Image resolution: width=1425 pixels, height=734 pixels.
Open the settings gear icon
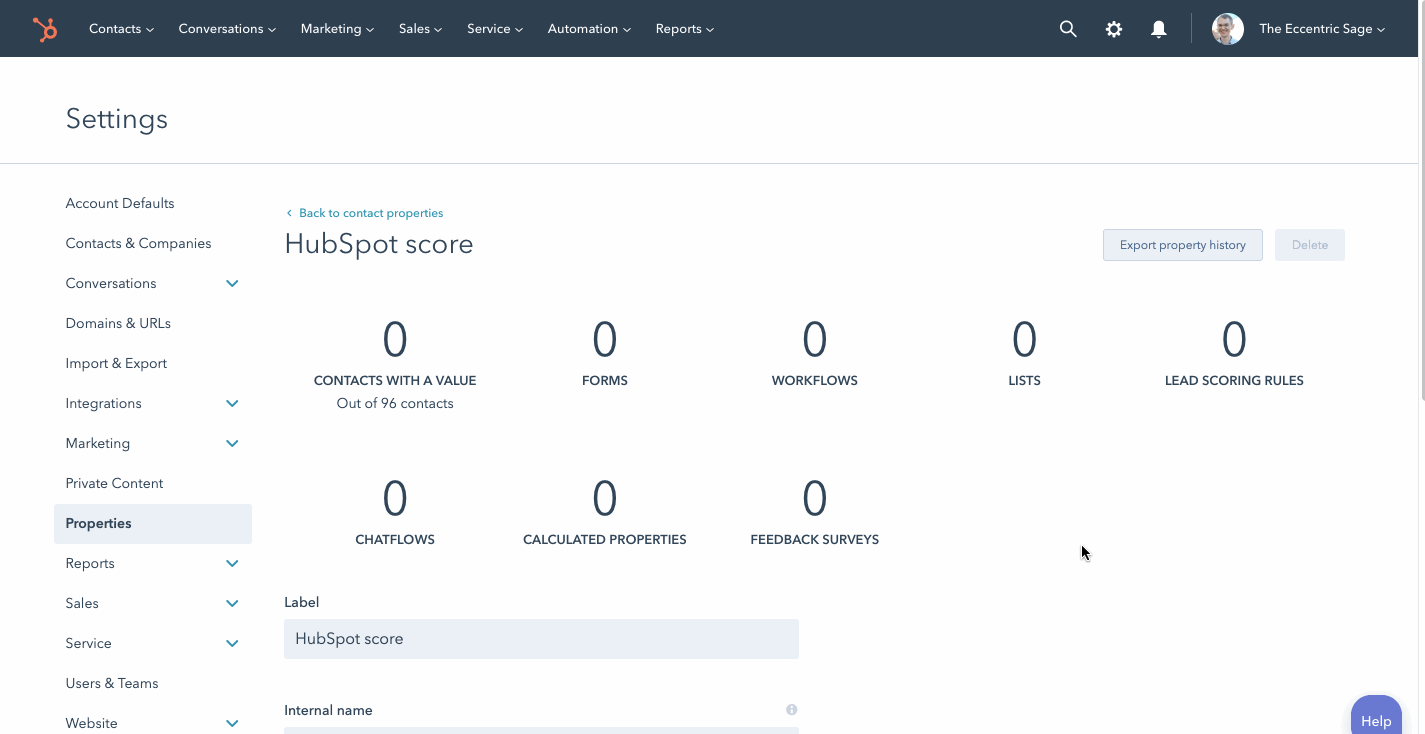(x=1114, y=28)
